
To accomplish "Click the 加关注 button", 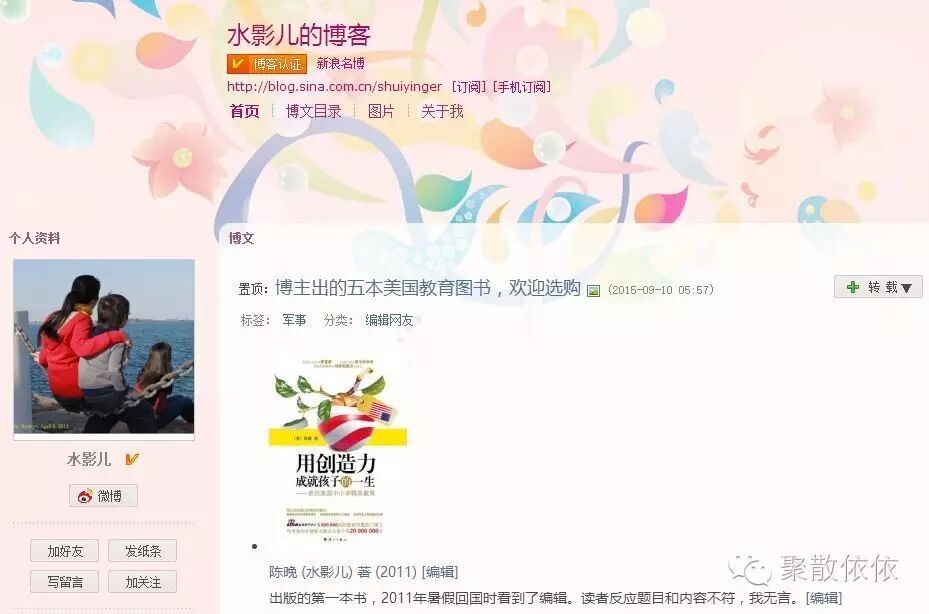I will tap(143, 582).
